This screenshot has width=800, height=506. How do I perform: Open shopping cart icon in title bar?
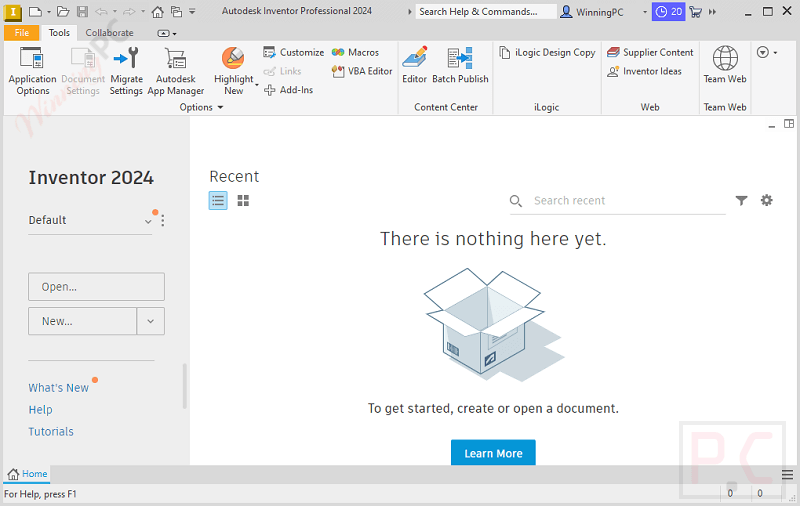click(x=695, y=11)
